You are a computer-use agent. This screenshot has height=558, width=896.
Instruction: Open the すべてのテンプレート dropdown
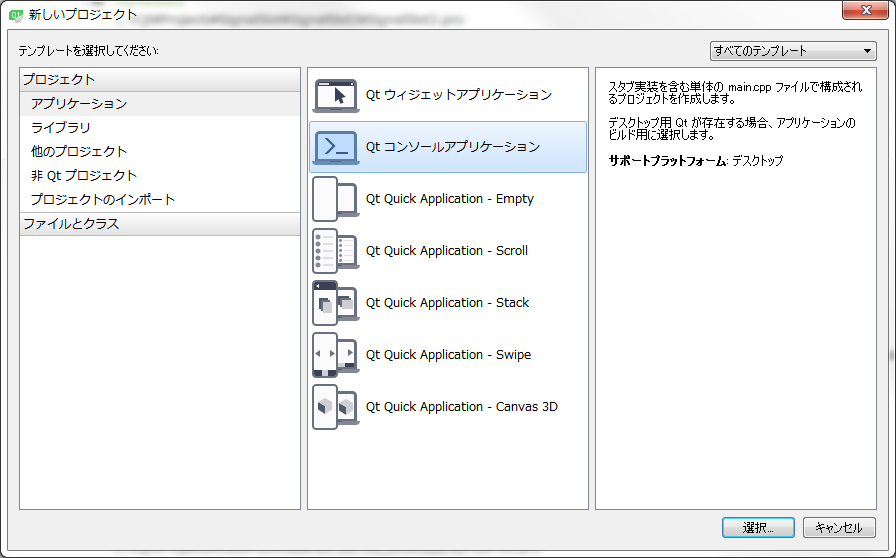793,51
